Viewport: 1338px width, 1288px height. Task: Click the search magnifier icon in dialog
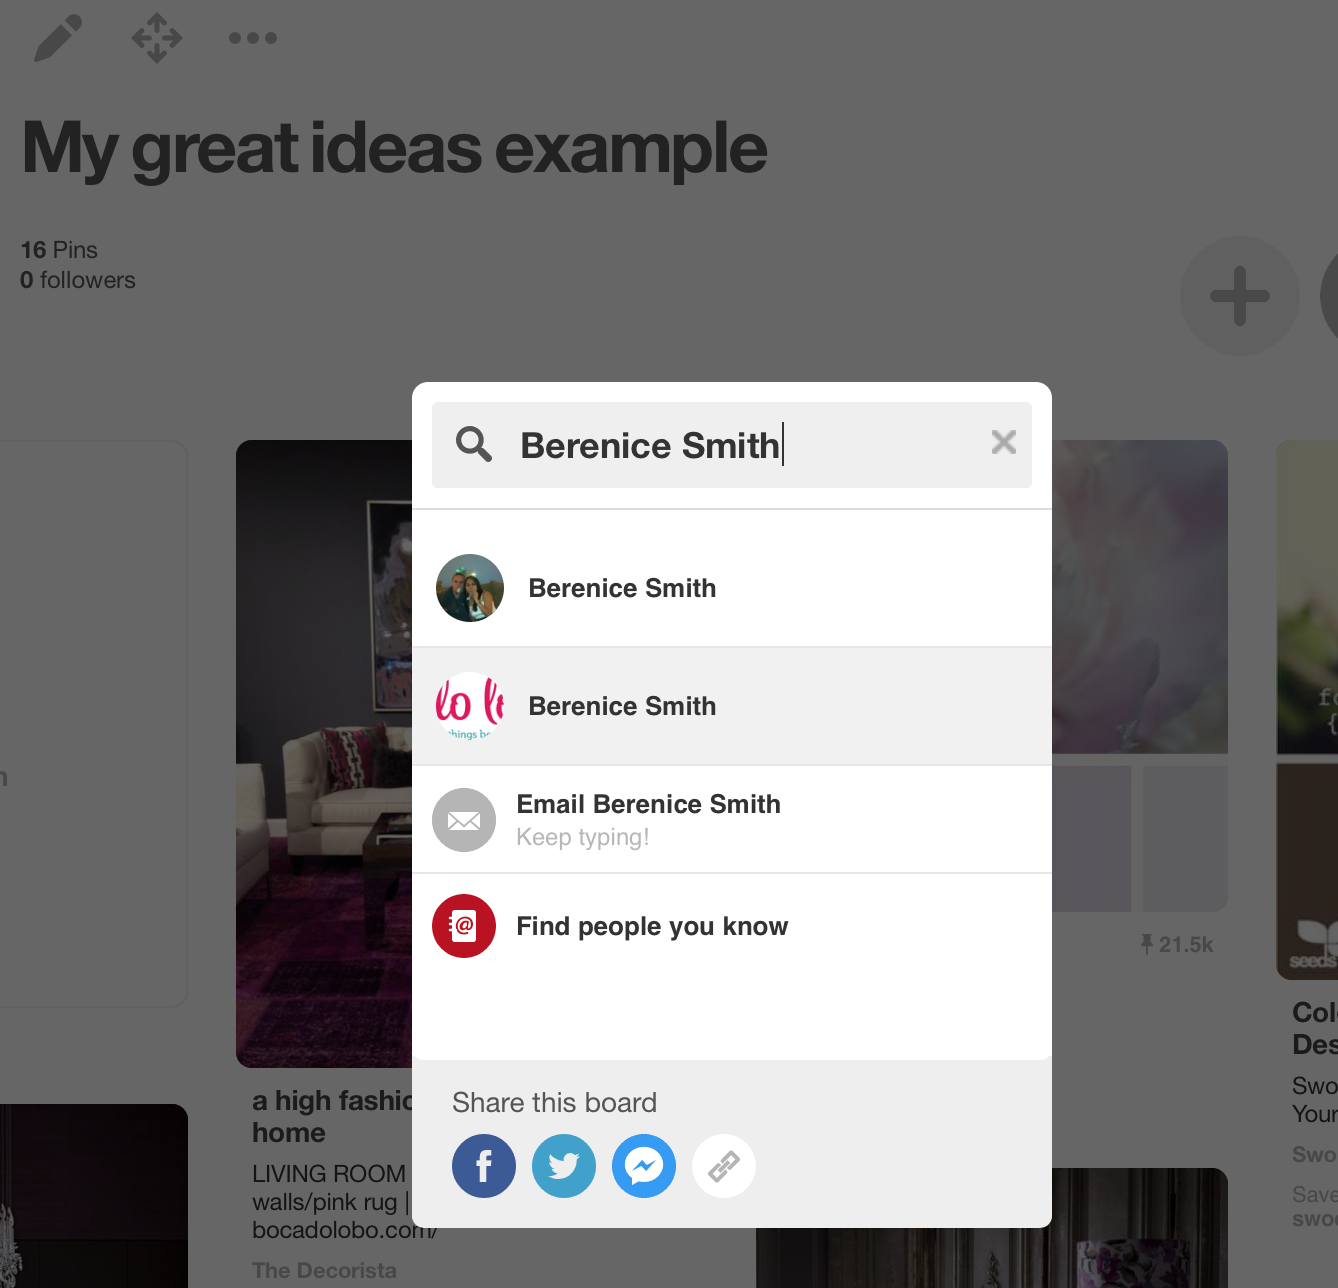click(474, 444)
